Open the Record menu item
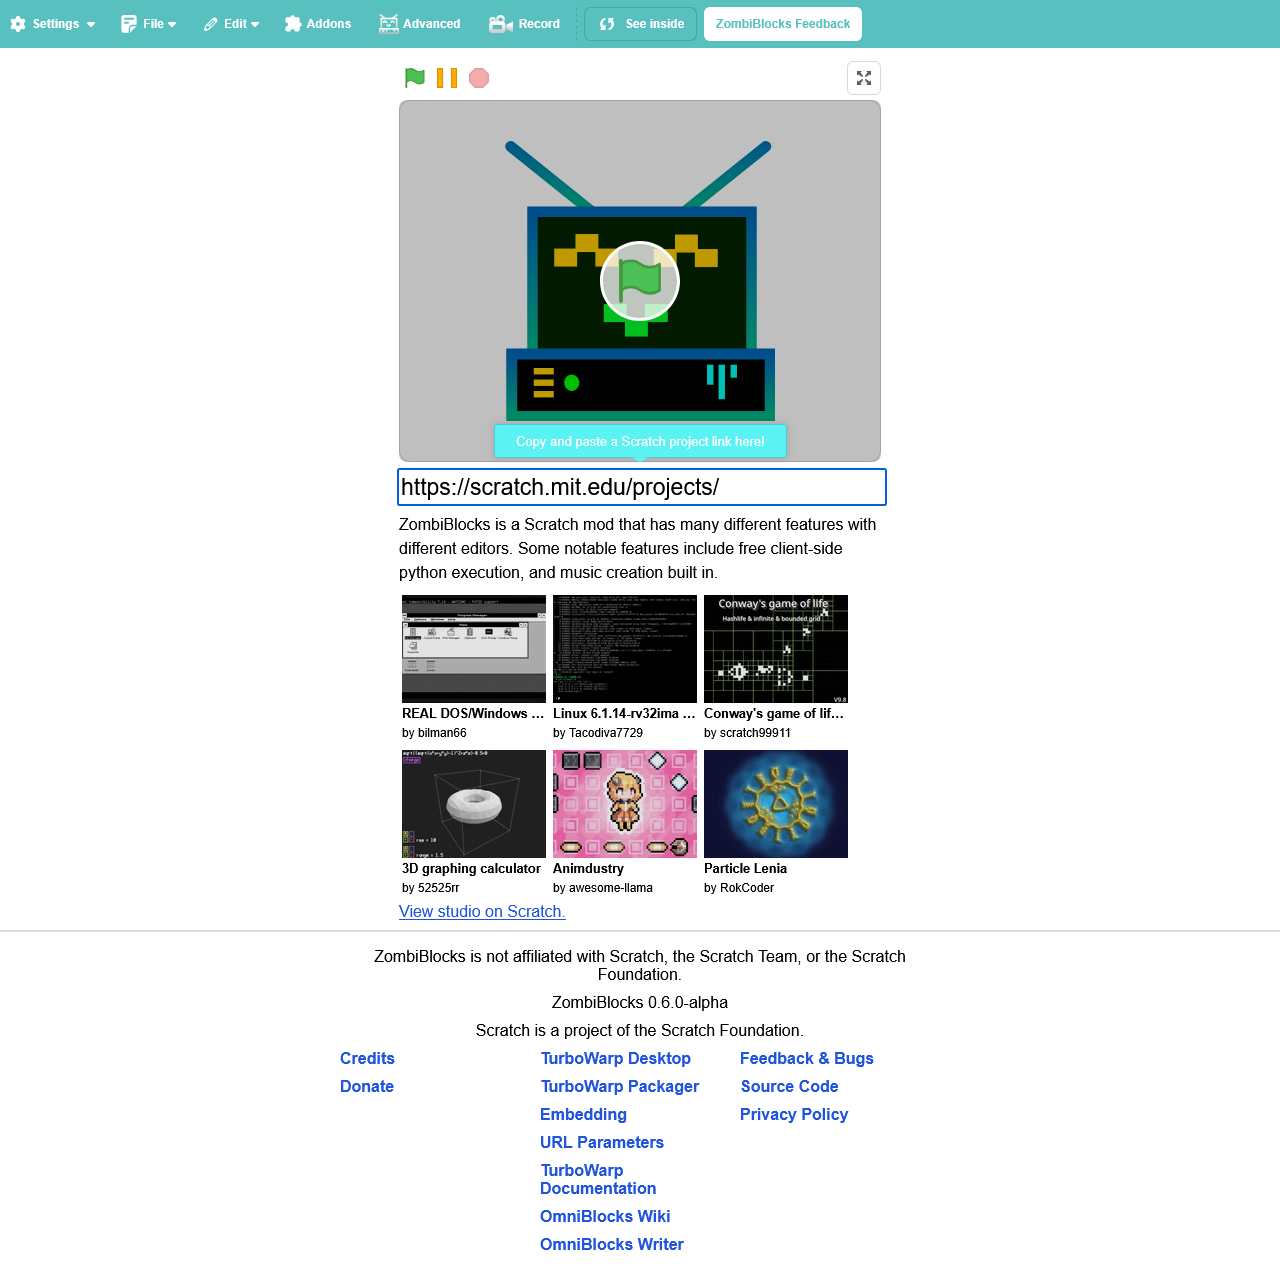 (x=525, y=24)
